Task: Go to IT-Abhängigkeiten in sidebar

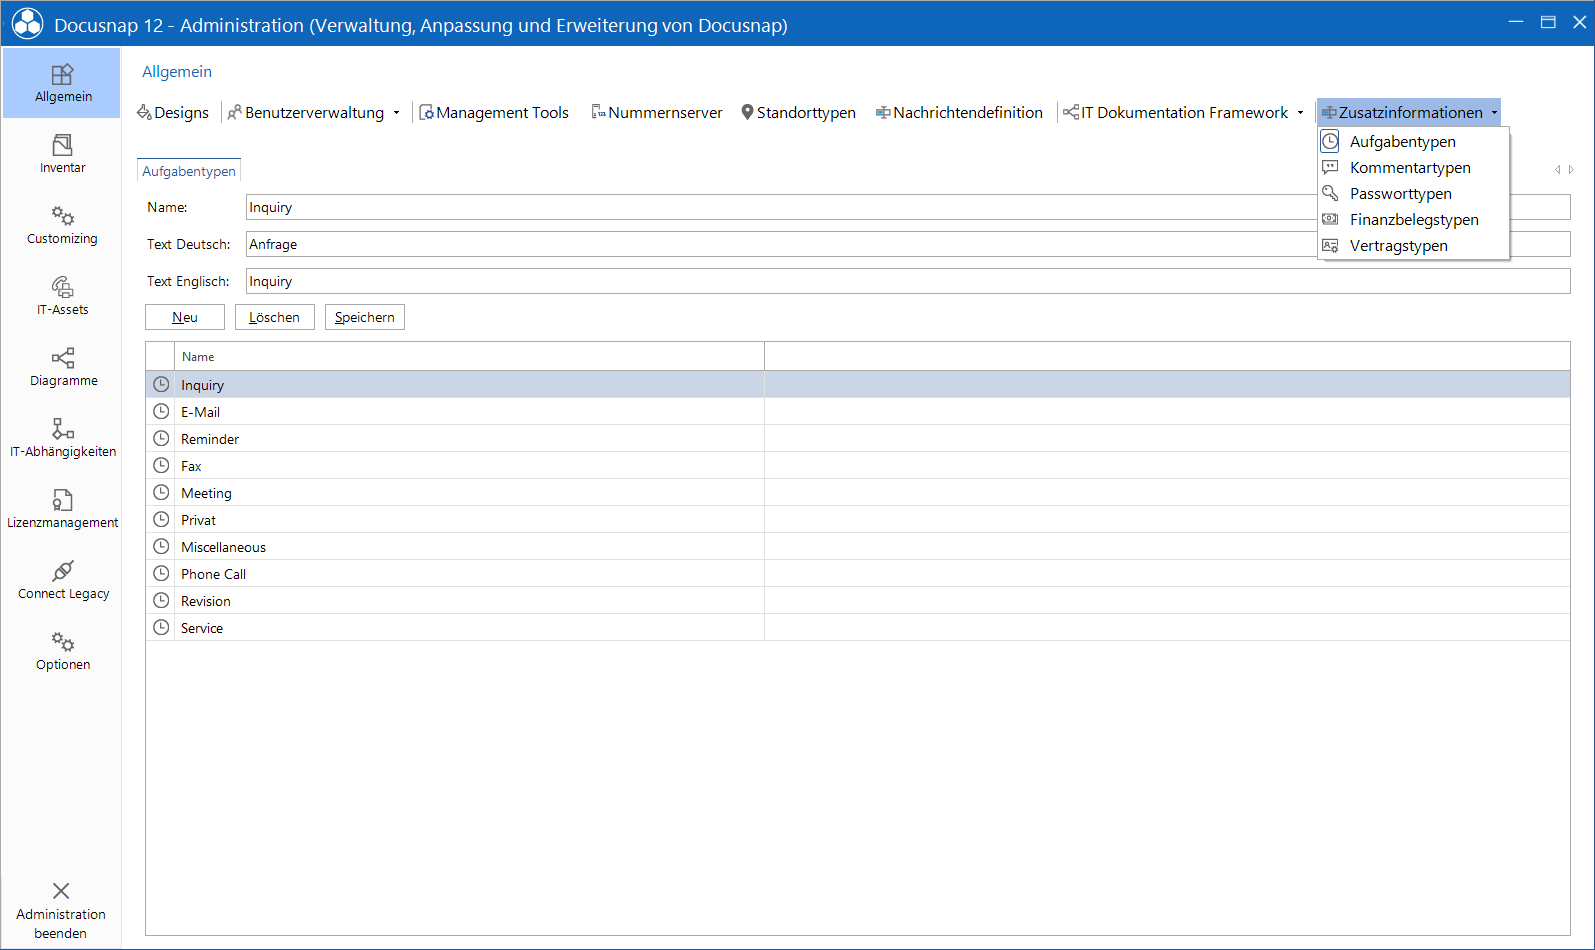Action: click(62, 438)
